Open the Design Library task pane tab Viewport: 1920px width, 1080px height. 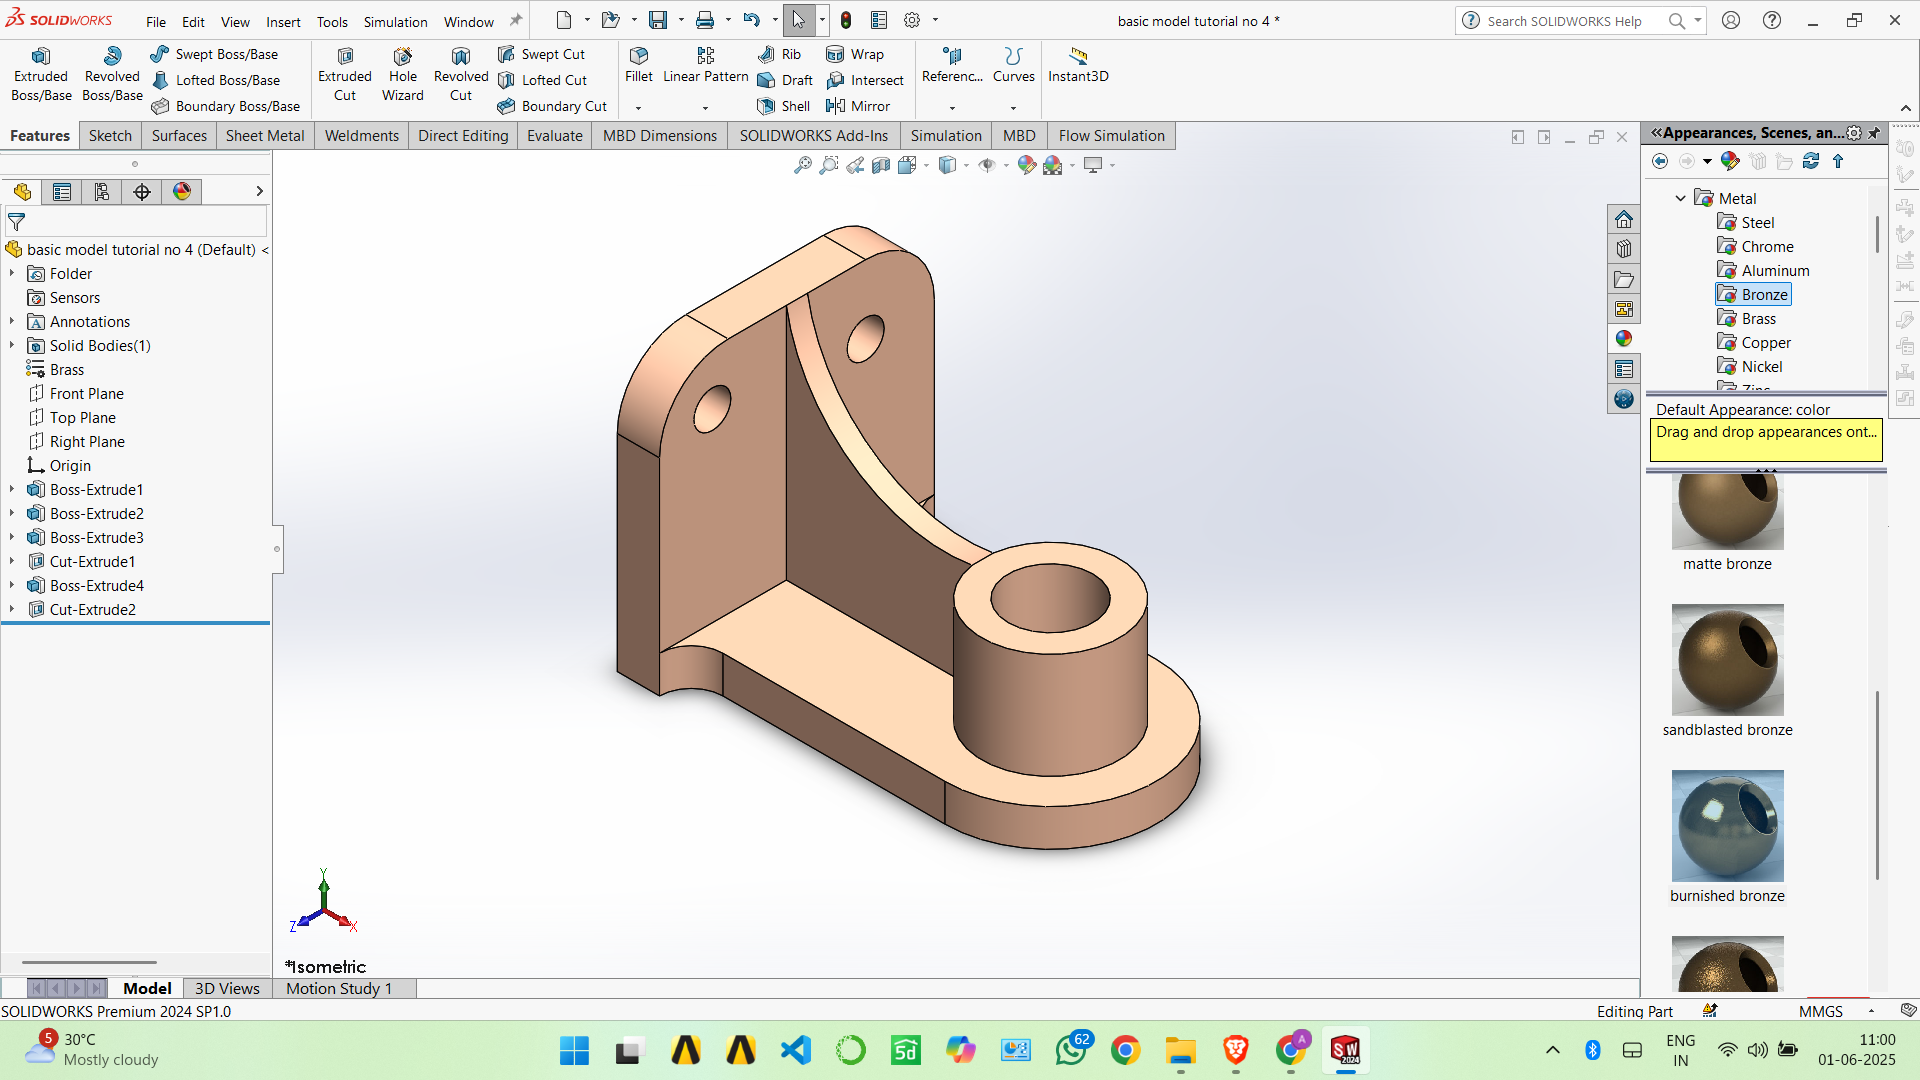pyautogui.click(x=1624, y=249)
